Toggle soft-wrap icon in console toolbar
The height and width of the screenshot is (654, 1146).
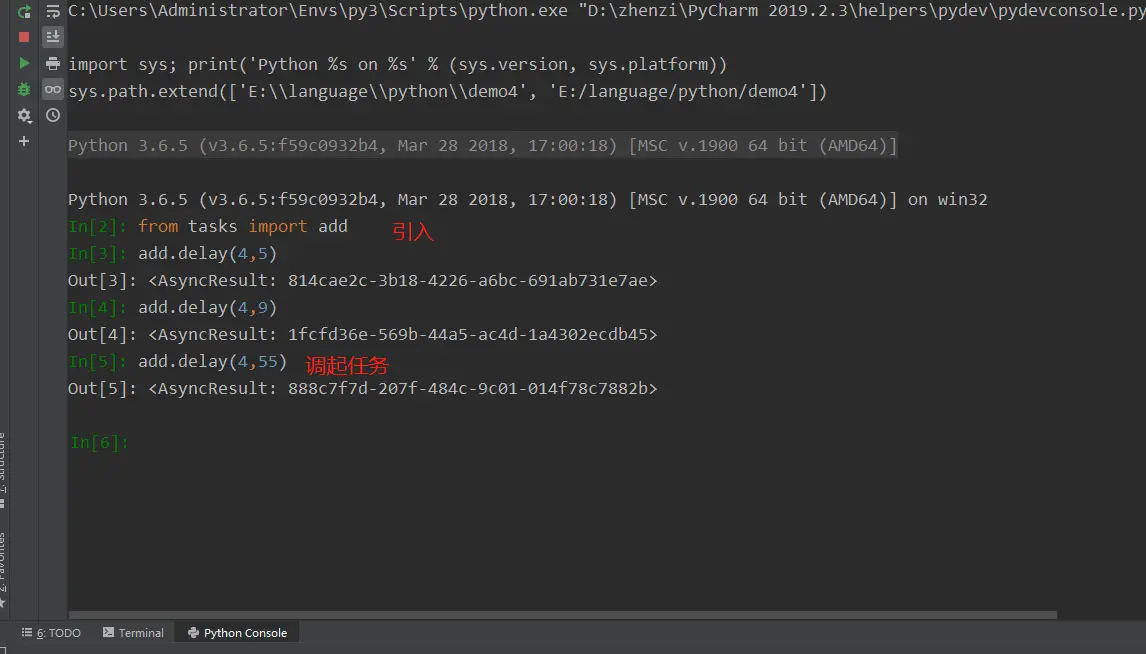point(53,11)
